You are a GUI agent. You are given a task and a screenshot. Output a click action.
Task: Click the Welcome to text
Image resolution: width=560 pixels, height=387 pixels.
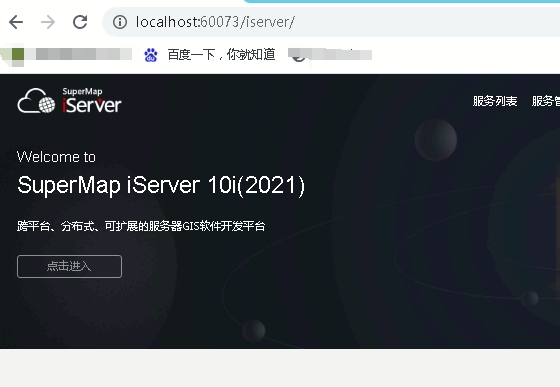tap(56, 157)
